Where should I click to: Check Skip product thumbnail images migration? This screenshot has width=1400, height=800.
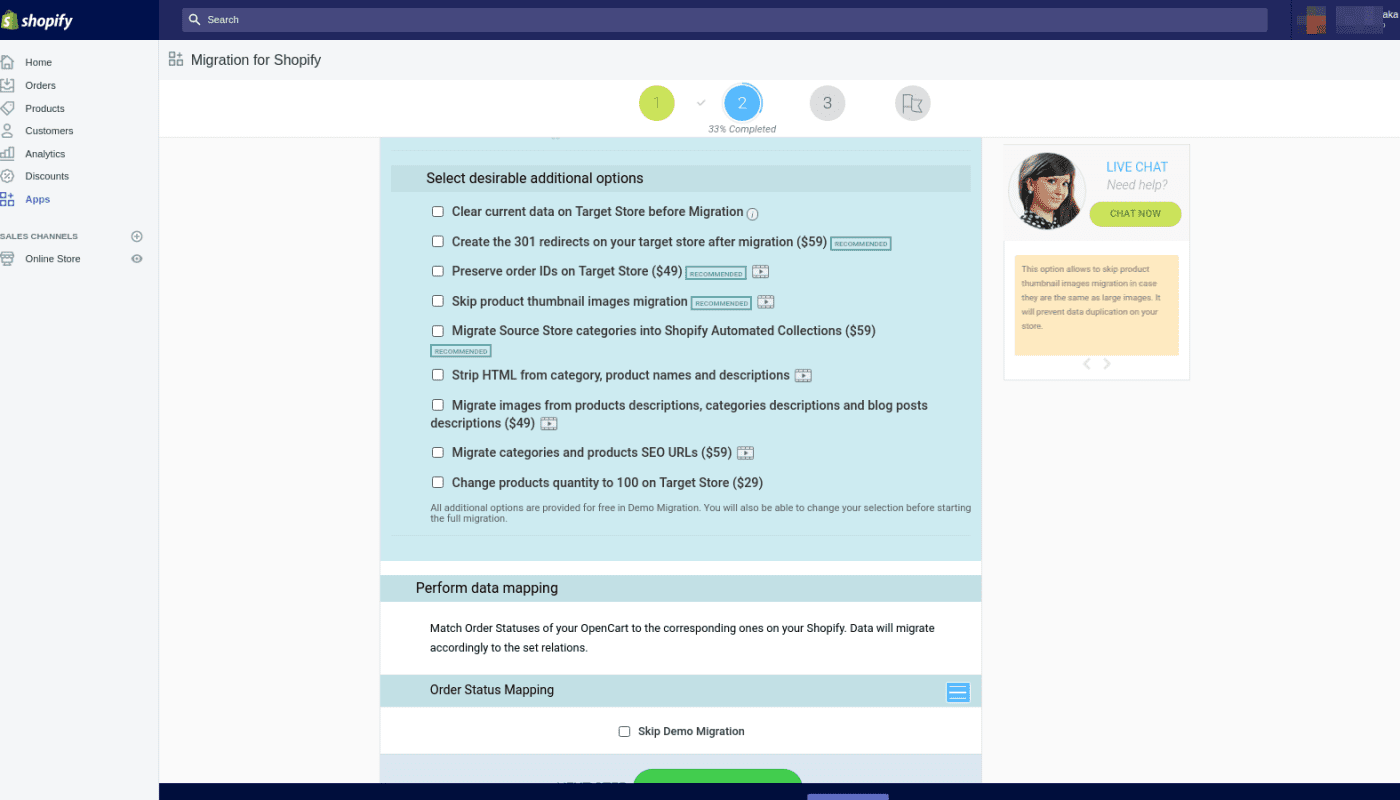click(x=438, y=301)
